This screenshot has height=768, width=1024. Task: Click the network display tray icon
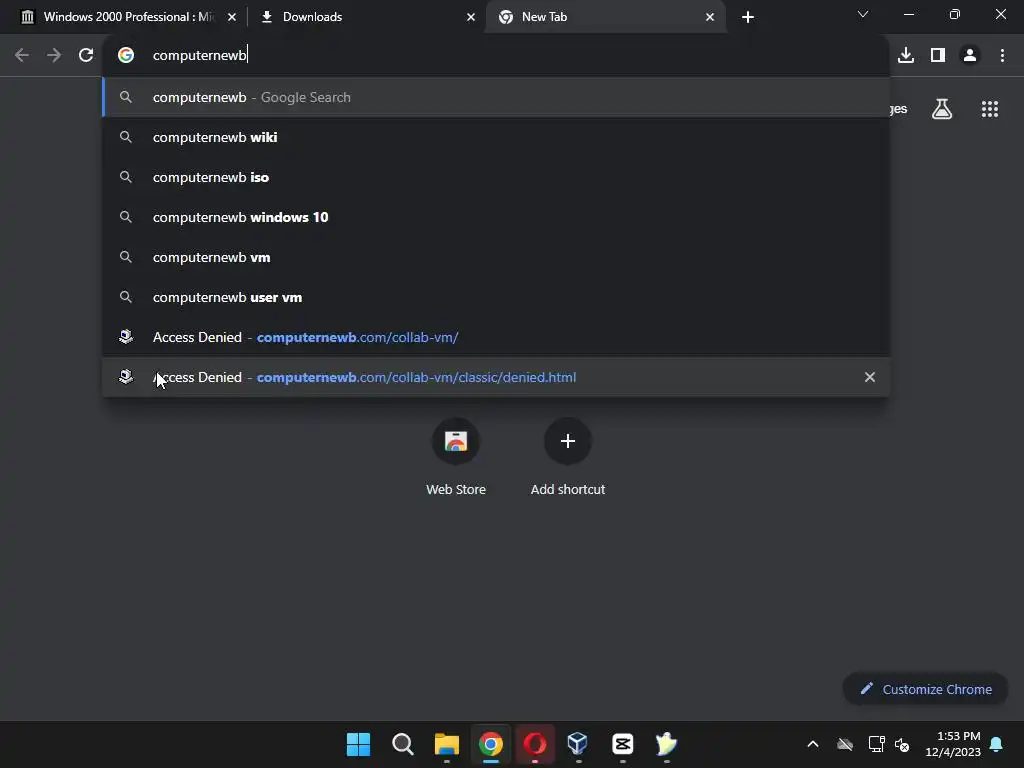(x=876, y=744)
